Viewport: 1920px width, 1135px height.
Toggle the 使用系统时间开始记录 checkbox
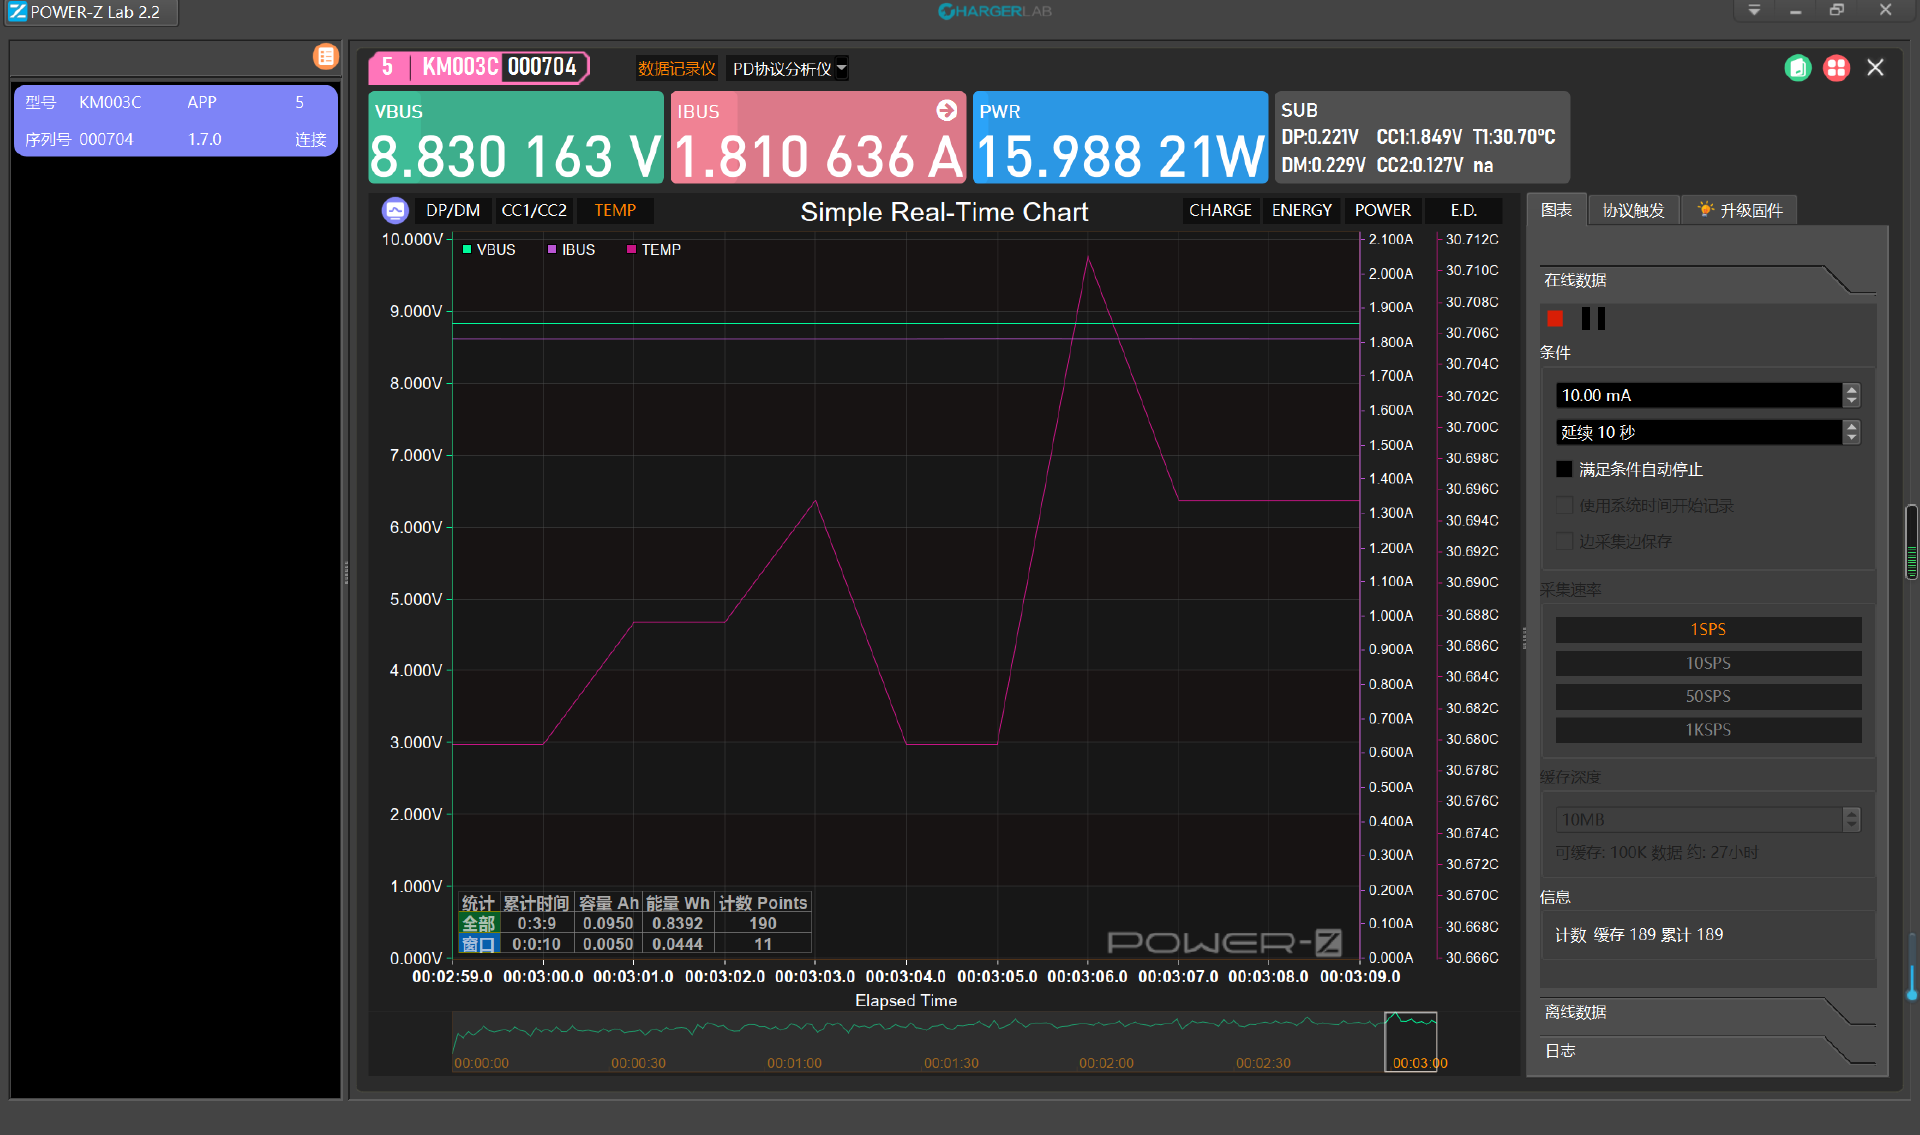pos(1564,505)
